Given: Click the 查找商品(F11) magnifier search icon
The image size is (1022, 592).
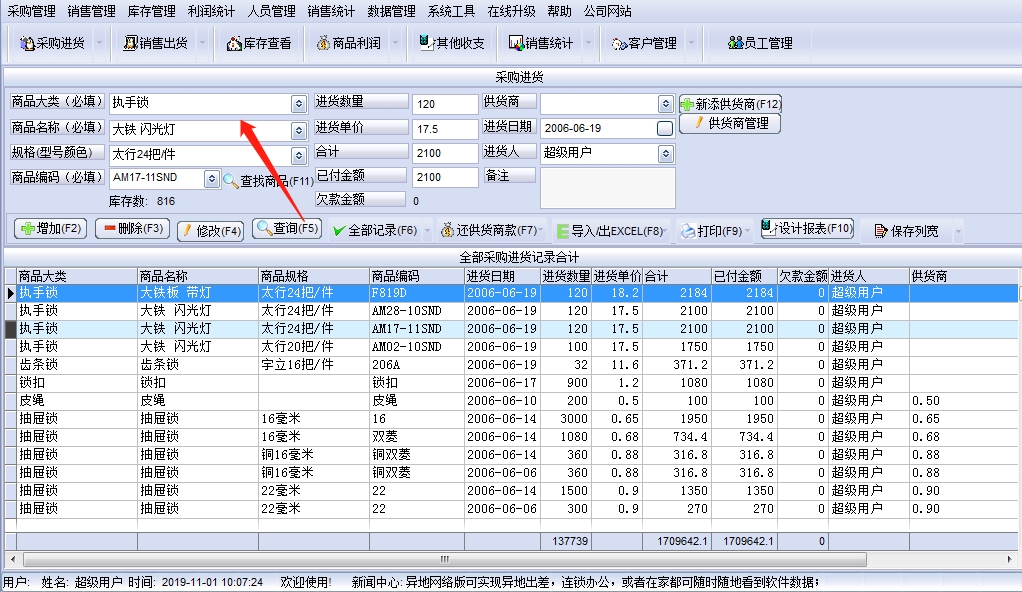Looking at the screenshot, I should [x=230, y=180].
